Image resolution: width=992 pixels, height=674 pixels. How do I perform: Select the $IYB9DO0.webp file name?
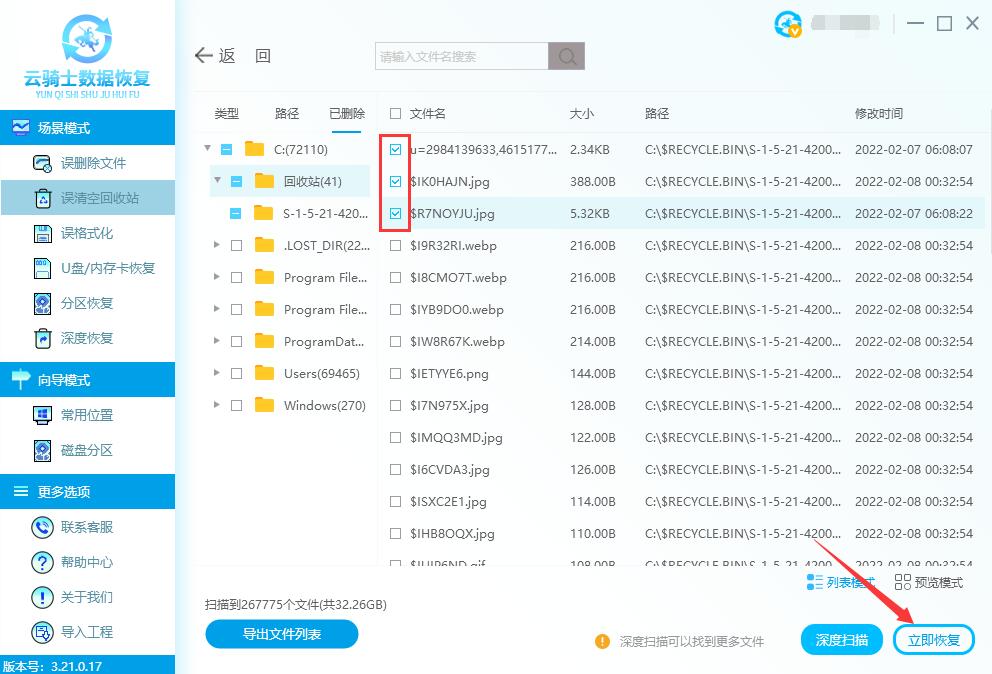tap(457, 309)
